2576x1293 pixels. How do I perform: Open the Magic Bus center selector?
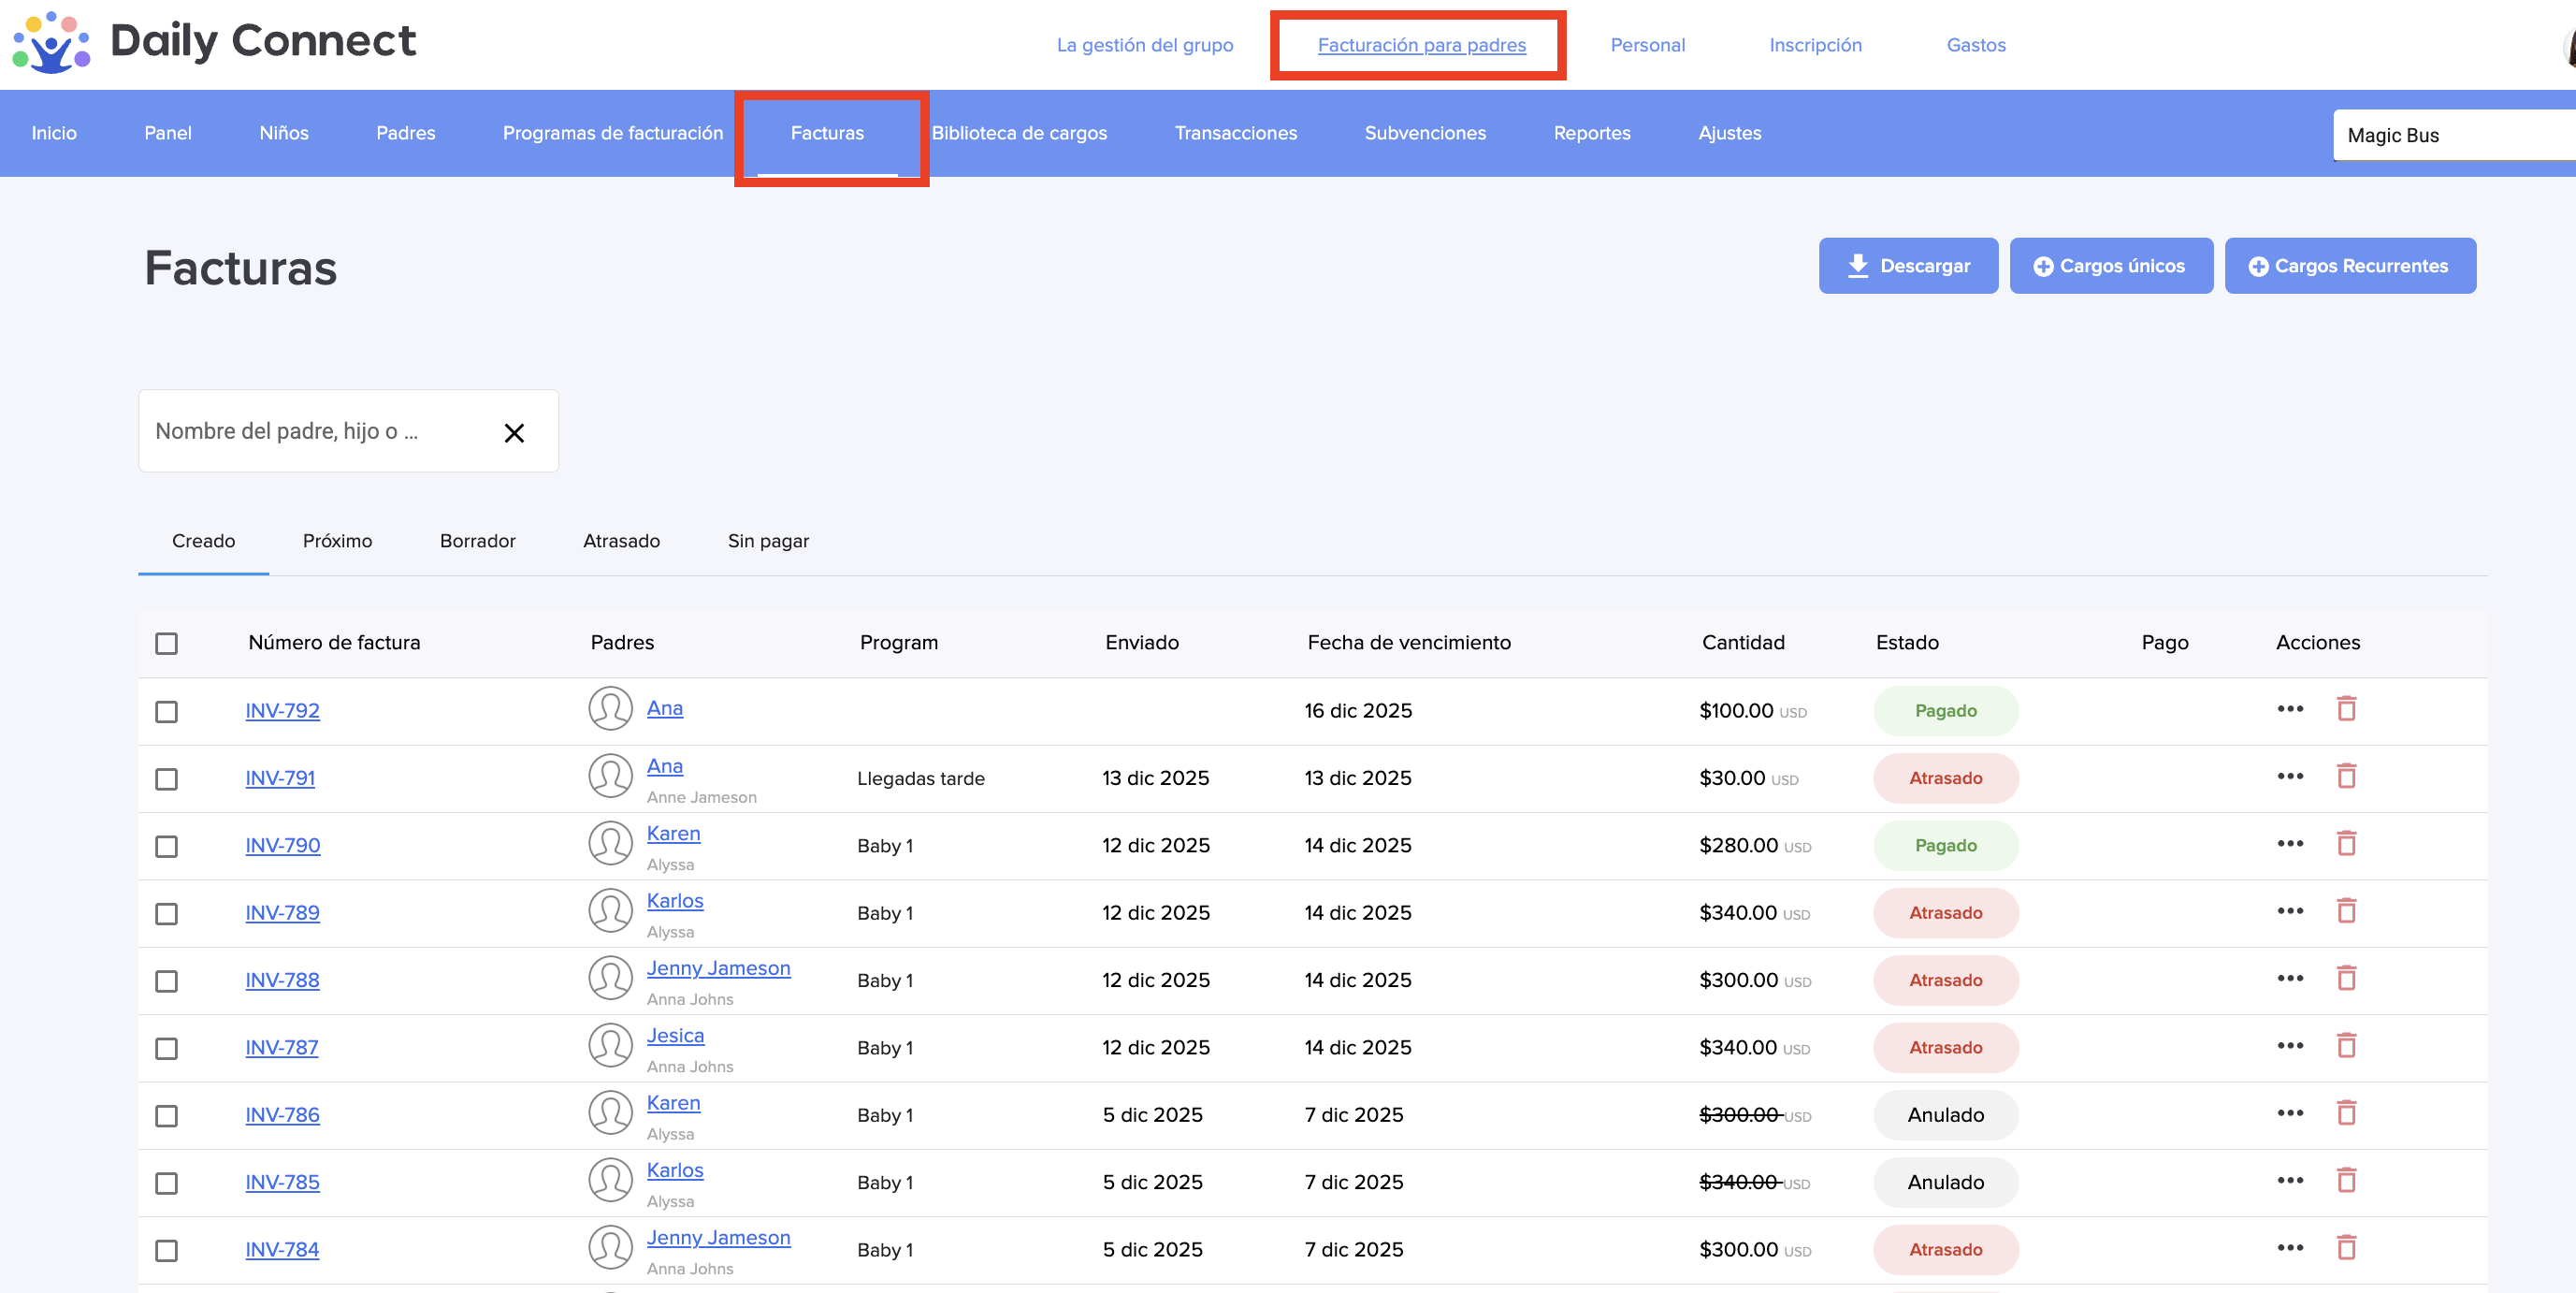click(x=2450, y=135)
